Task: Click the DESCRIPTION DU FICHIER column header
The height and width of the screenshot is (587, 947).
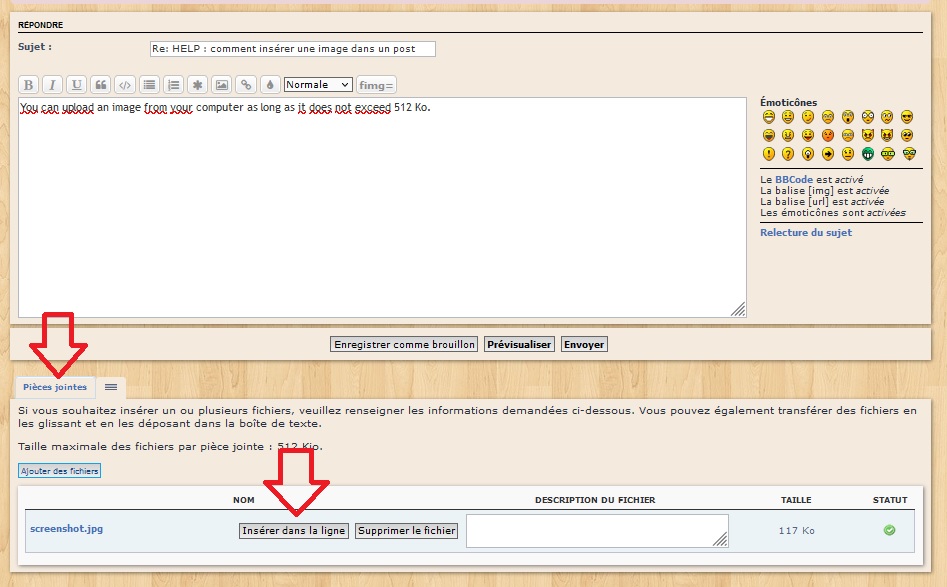Action: (x=595, y=500)
